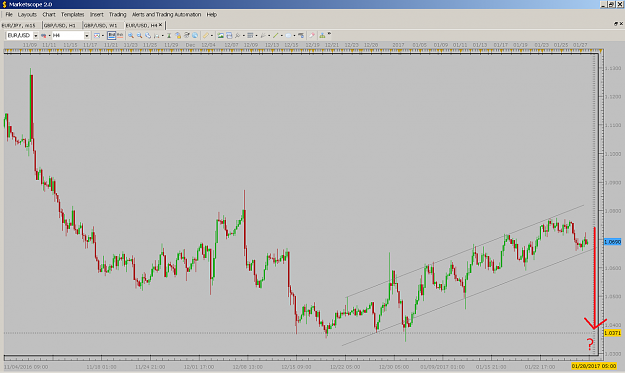Open the Insert menu
The width and height of the screenshot is (625, 373).
coord(96,14)
